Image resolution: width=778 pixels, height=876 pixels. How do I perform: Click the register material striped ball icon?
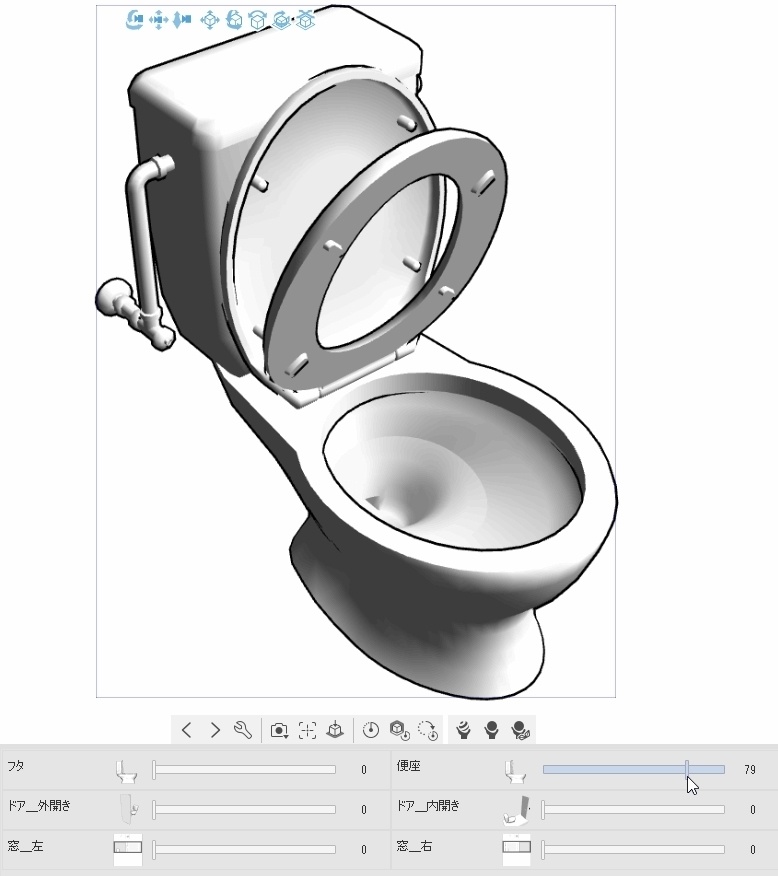coord(464,730)
